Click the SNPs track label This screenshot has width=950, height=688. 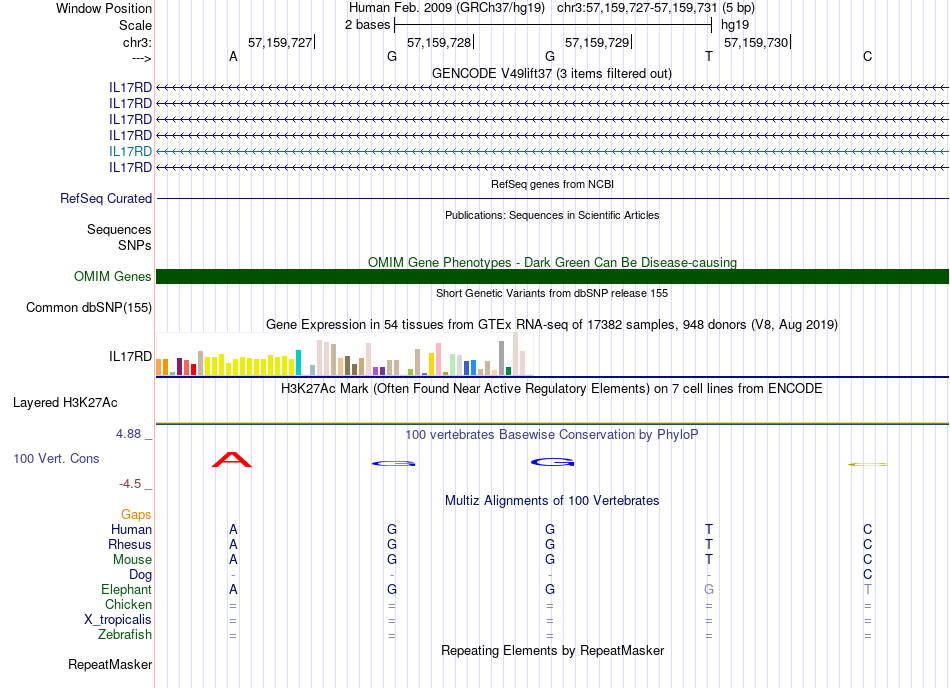coord(135,245)
